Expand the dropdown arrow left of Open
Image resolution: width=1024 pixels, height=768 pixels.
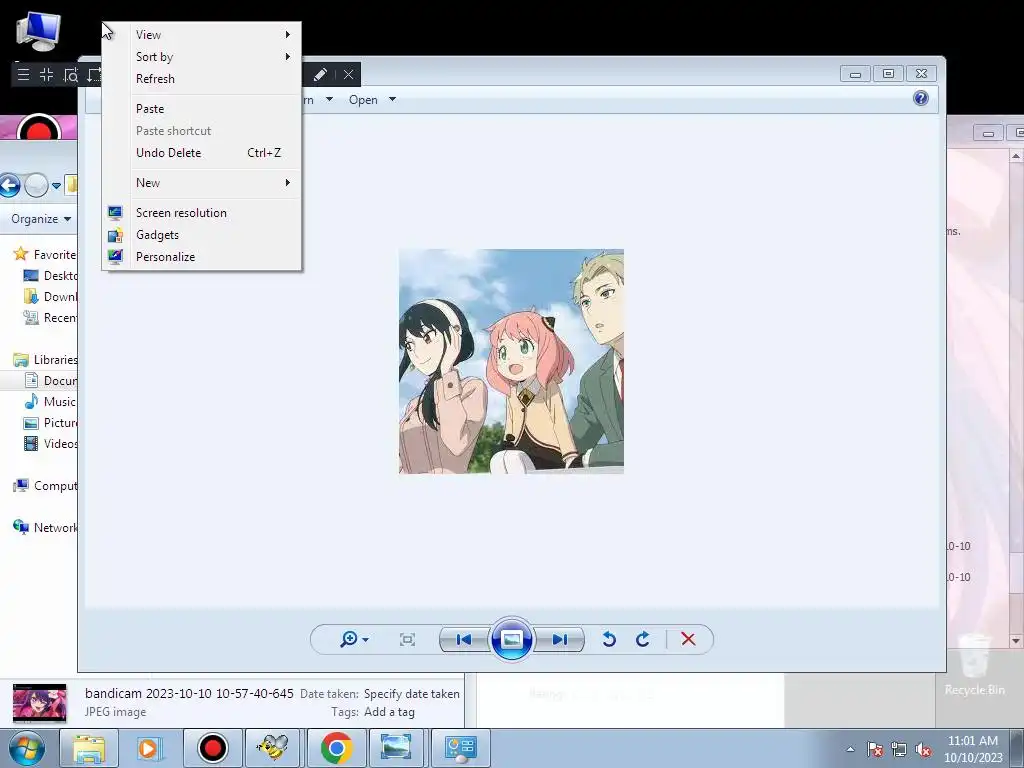pos(329,100)
